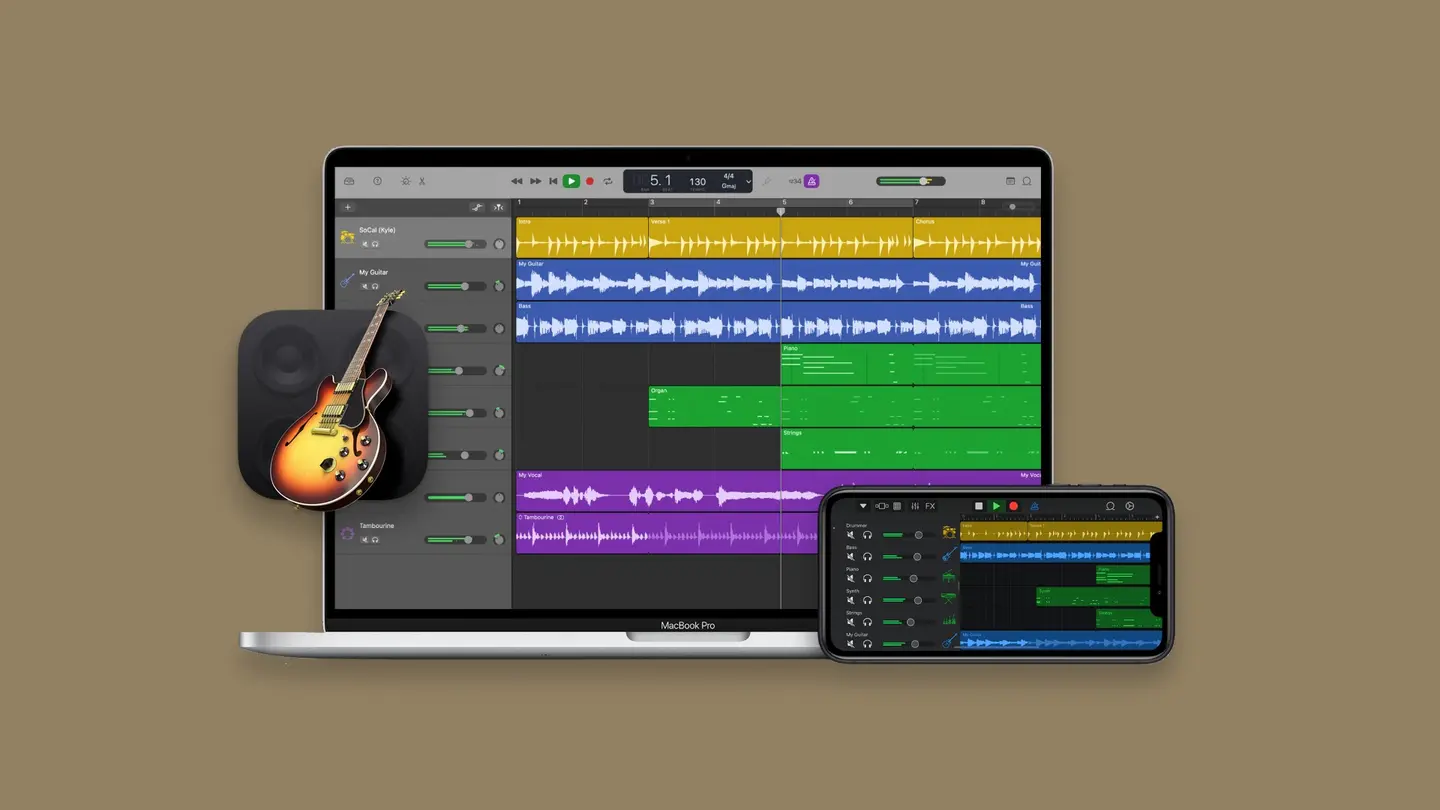Click the automation icon above the track headers
Viewport: 1440px width, 810px height.
tap(478, 206)
